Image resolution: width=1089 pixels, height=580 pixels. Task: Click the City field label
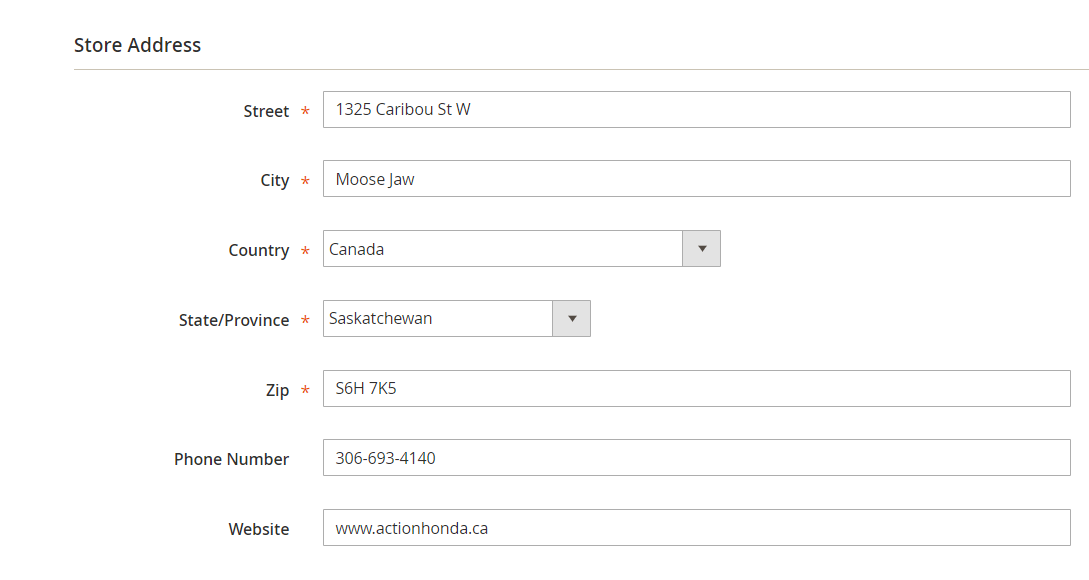pos(275,181)
